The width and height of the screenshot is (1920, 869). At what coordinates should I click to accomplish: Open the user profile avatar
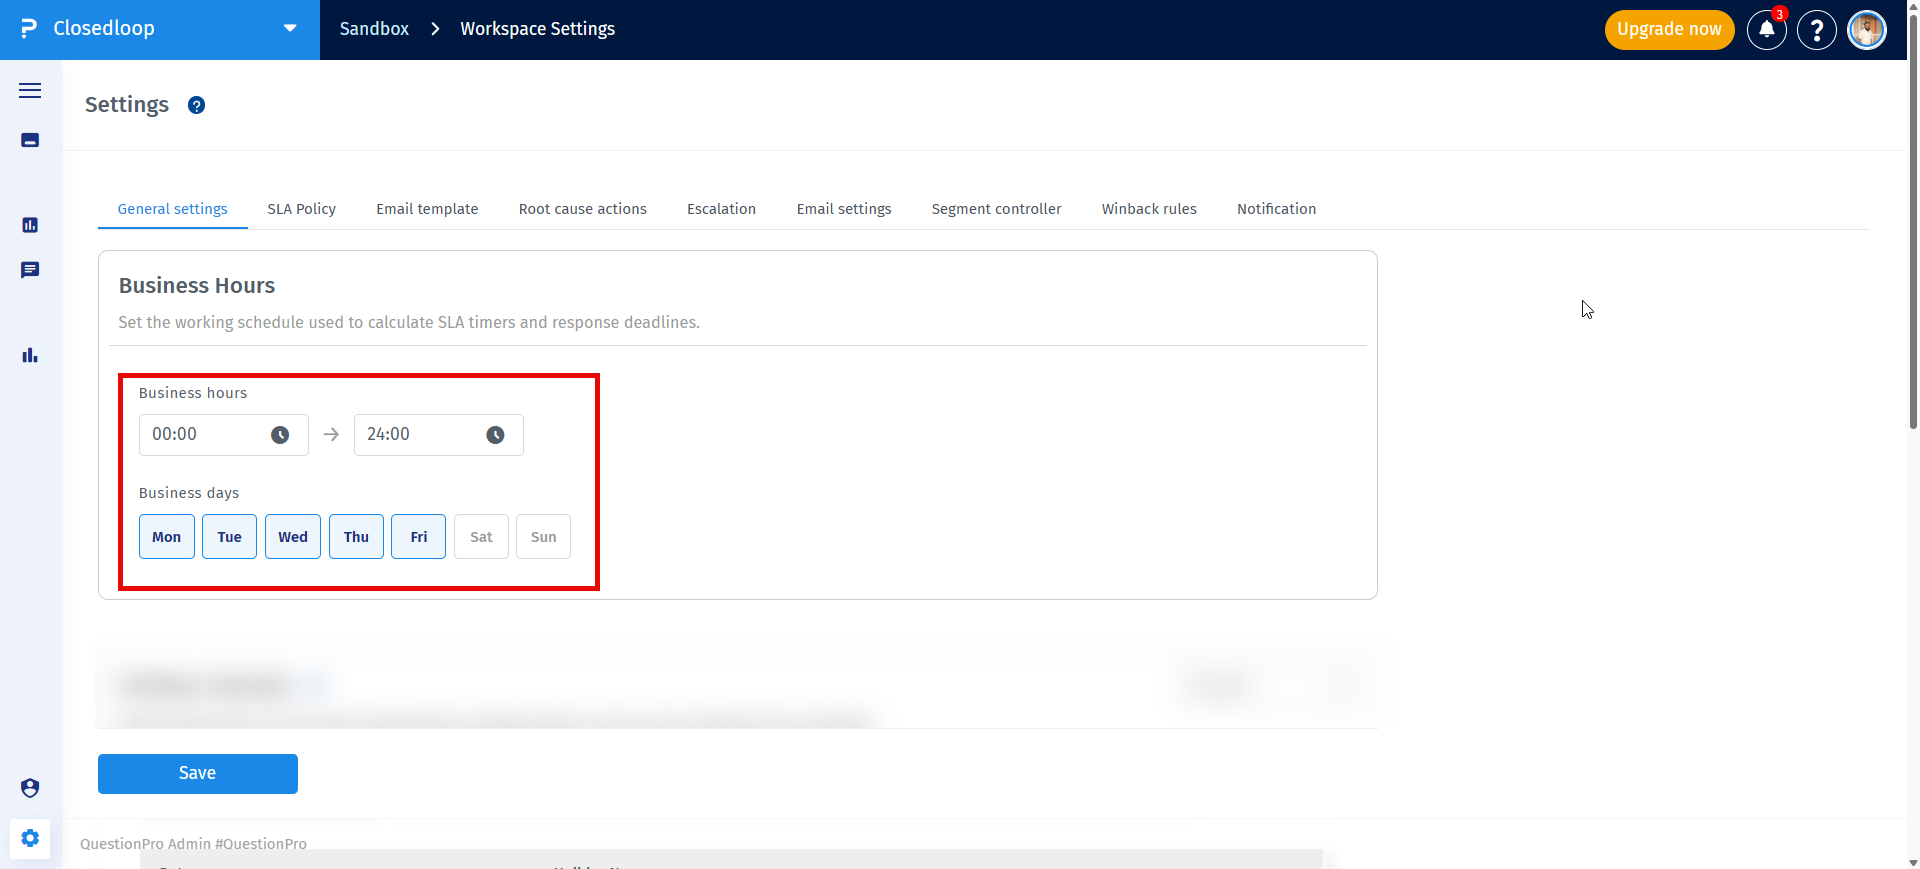(x=1867, y=30)
